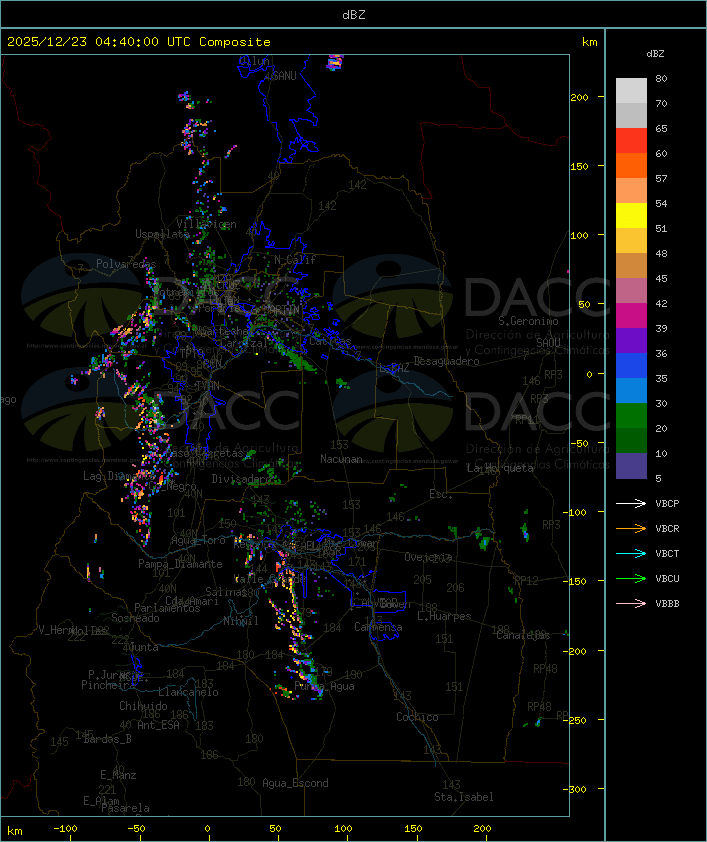Click the VBBB legend label
This screenshot has width=707, height=842.
(667, 603)
